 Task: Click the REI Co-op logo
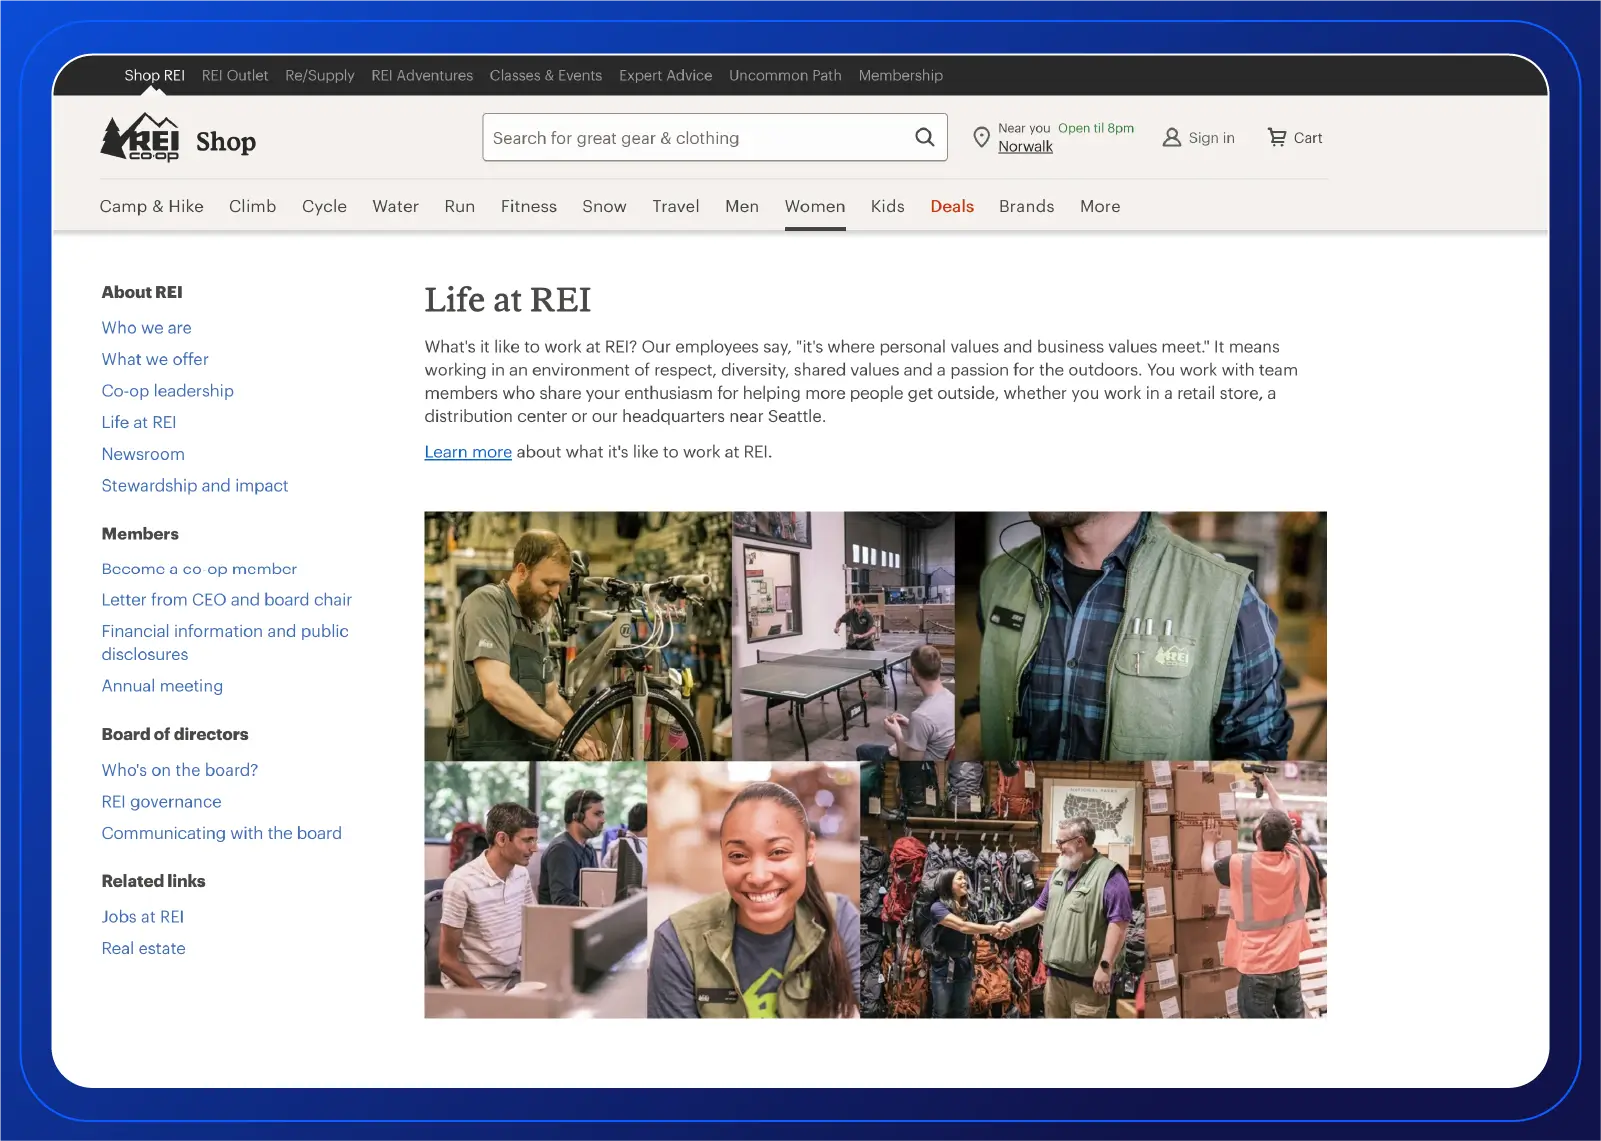141,139
